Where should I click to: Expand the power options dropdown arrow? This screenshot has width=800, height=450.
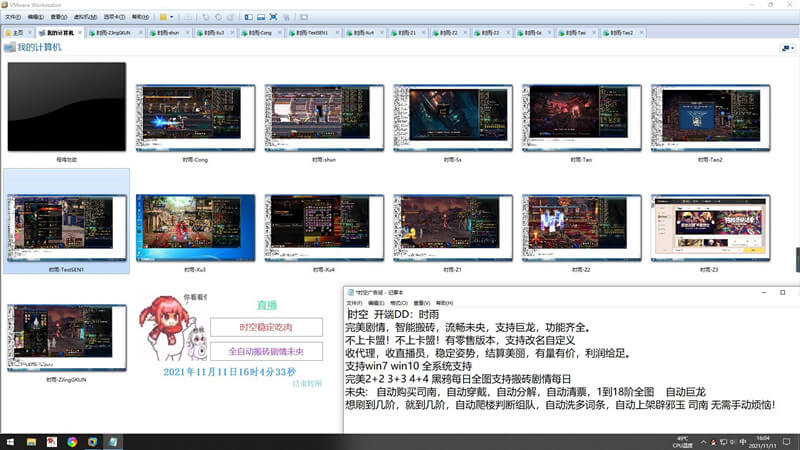pos(171,17)
